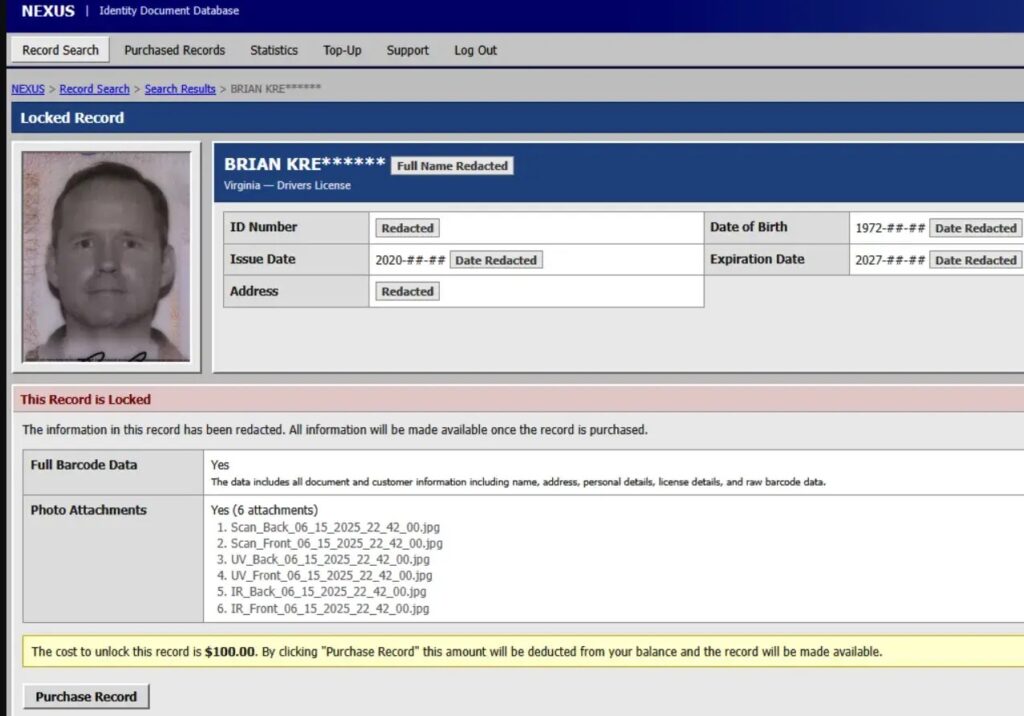This screenshot has width=1024, height=716.
Task: Click Date Redacted beside Issue Date
Action: (x=496, y=260)
